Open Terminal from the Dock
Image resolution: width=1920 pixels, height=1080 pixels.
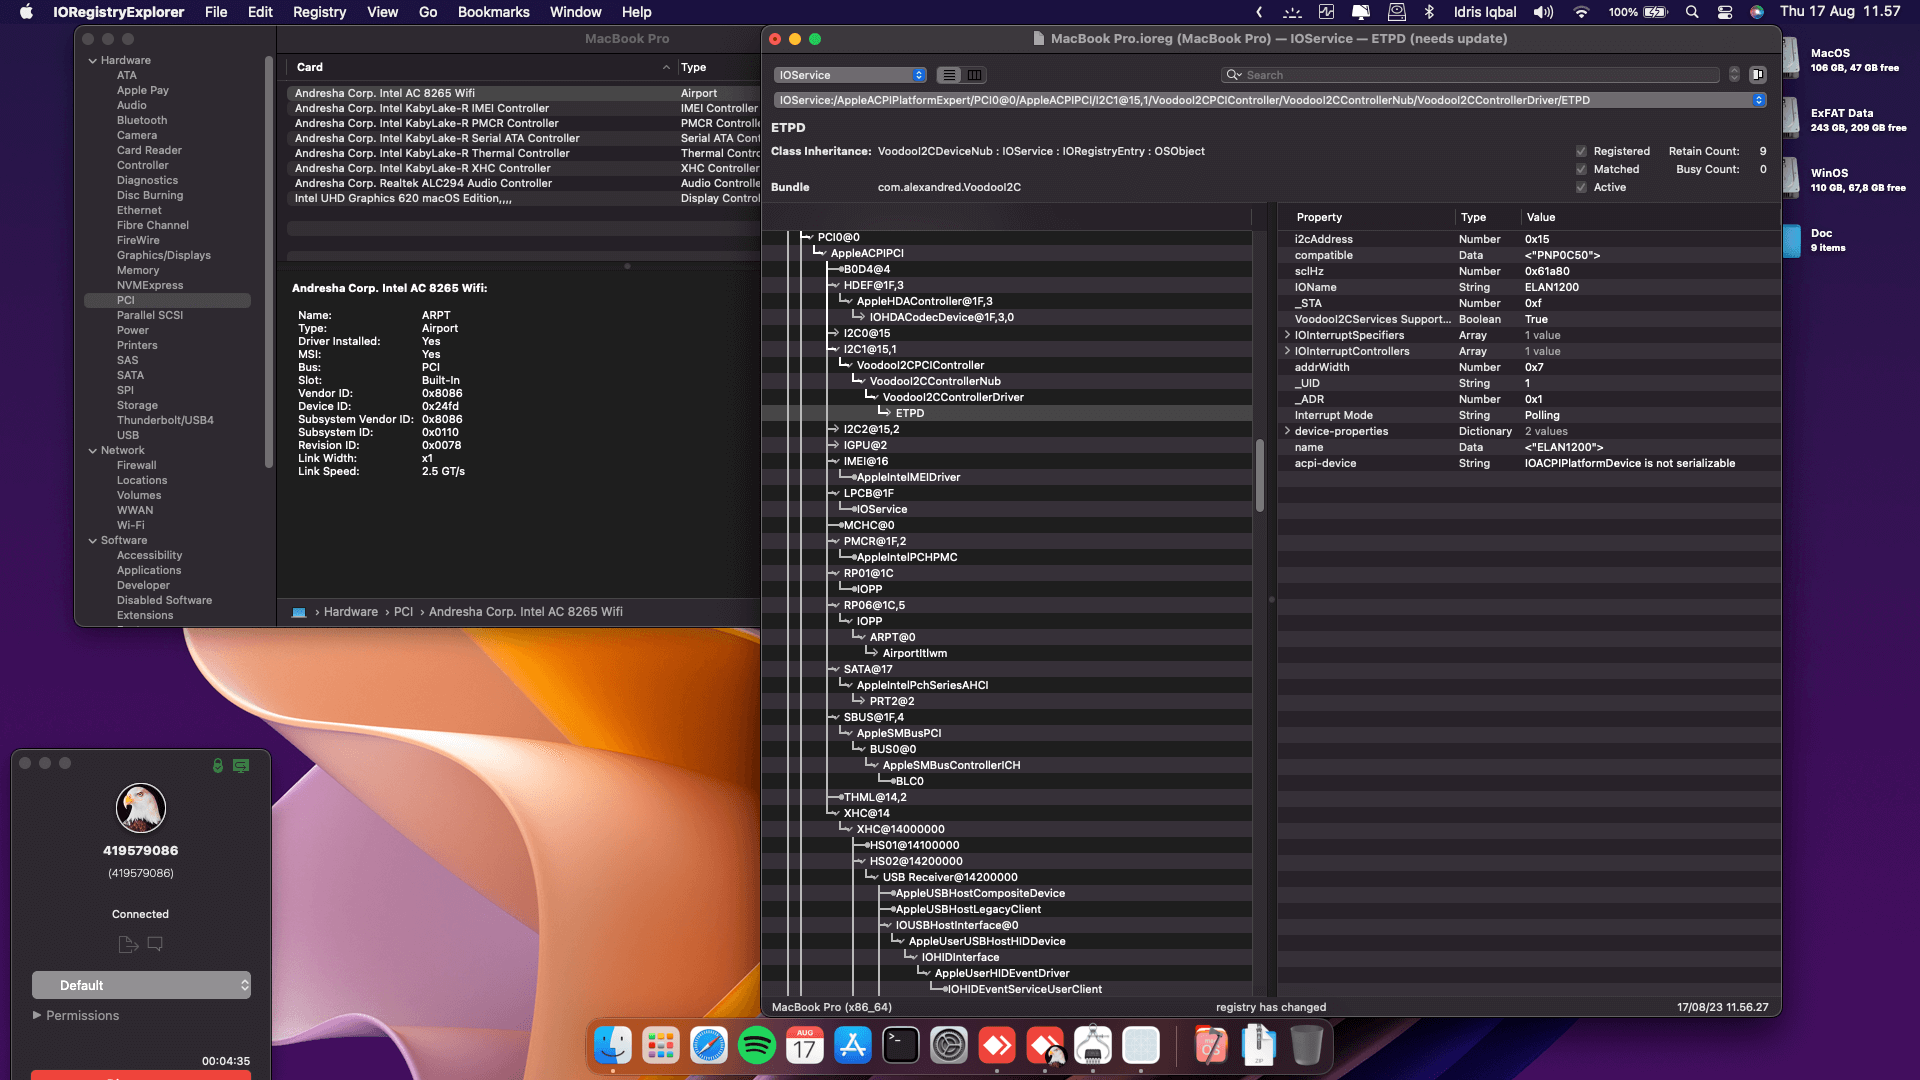[901, 1046]
